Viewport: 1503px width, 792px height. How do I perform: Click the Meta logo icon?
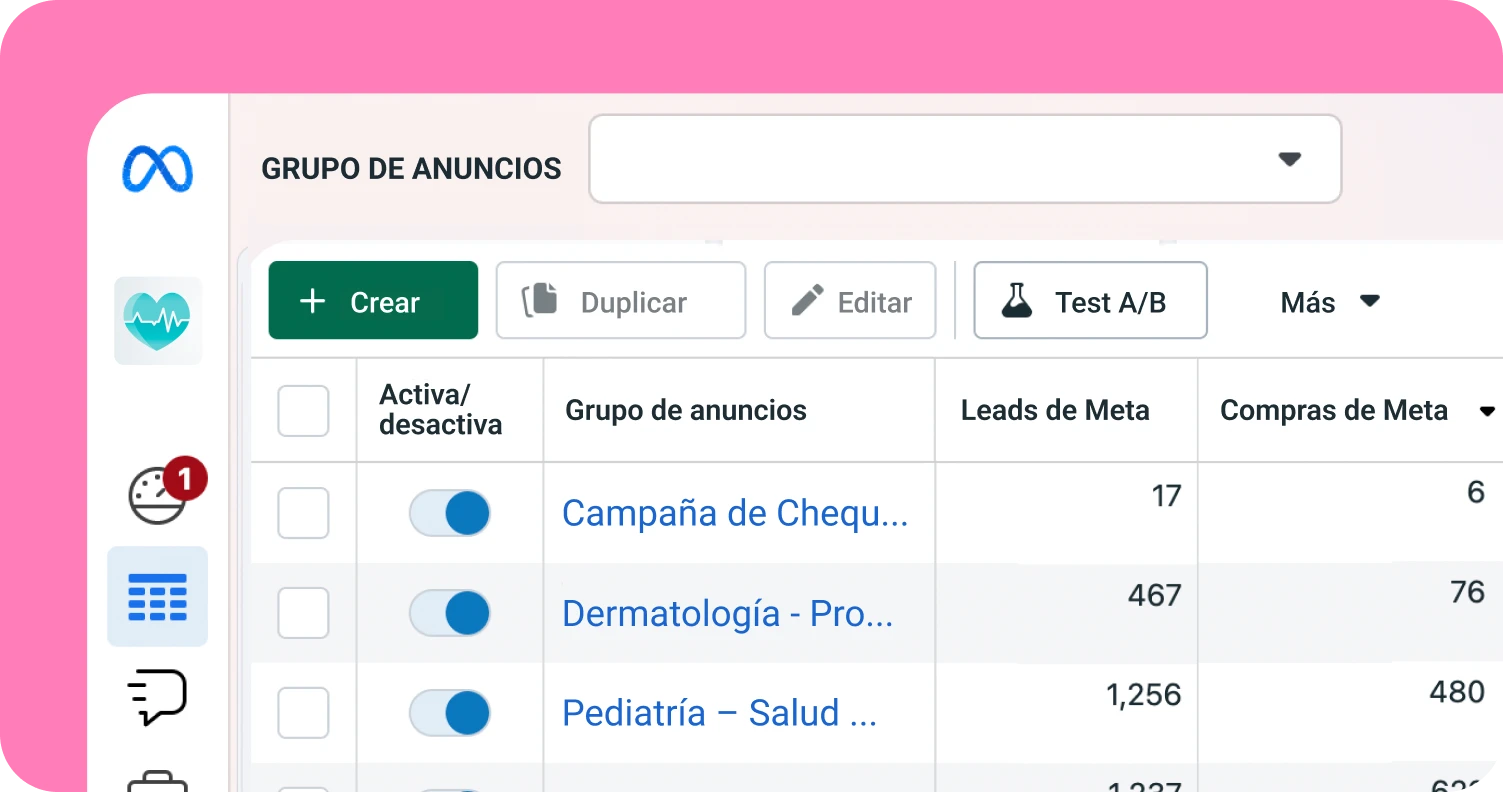[x=158, y=169]
